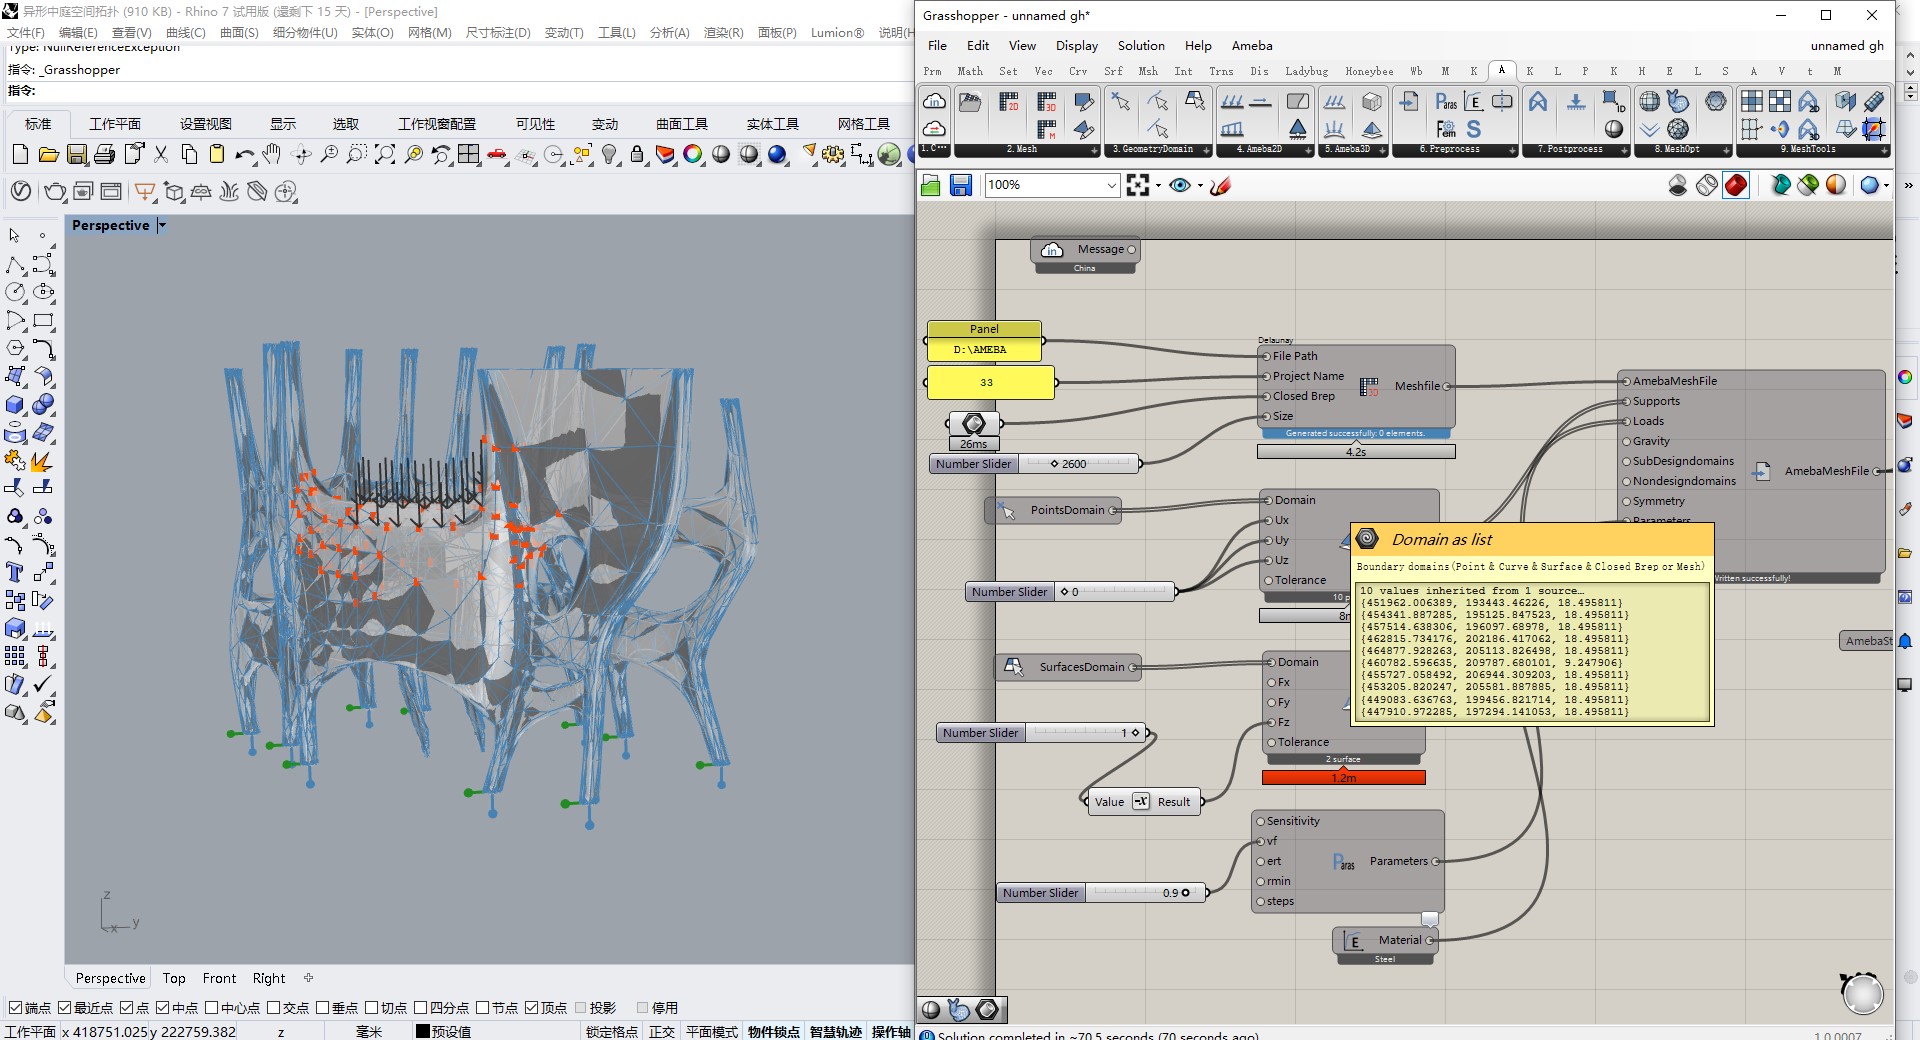This screenshot has width=1920, height=1040.
Task: Switch to the Ladybug component tab
Action: pos(1306,72)
